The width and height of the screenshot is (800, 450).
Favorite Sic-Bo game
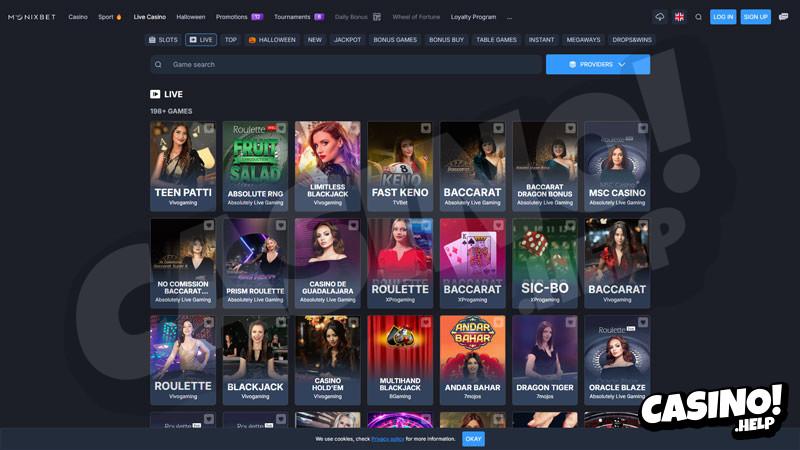coord(570,225)
